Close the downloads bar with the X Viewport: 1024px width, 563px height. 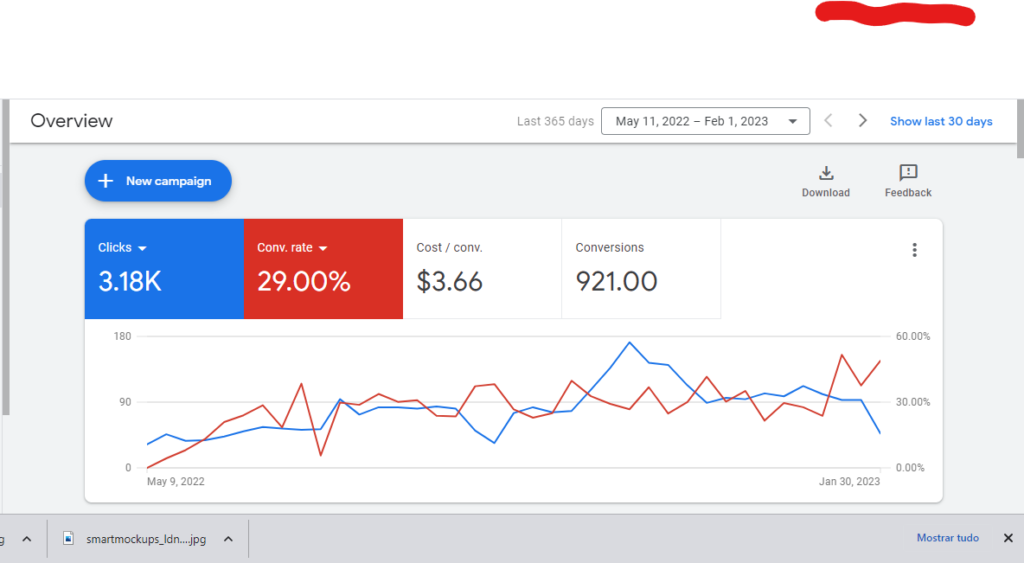coord(1007,538)
